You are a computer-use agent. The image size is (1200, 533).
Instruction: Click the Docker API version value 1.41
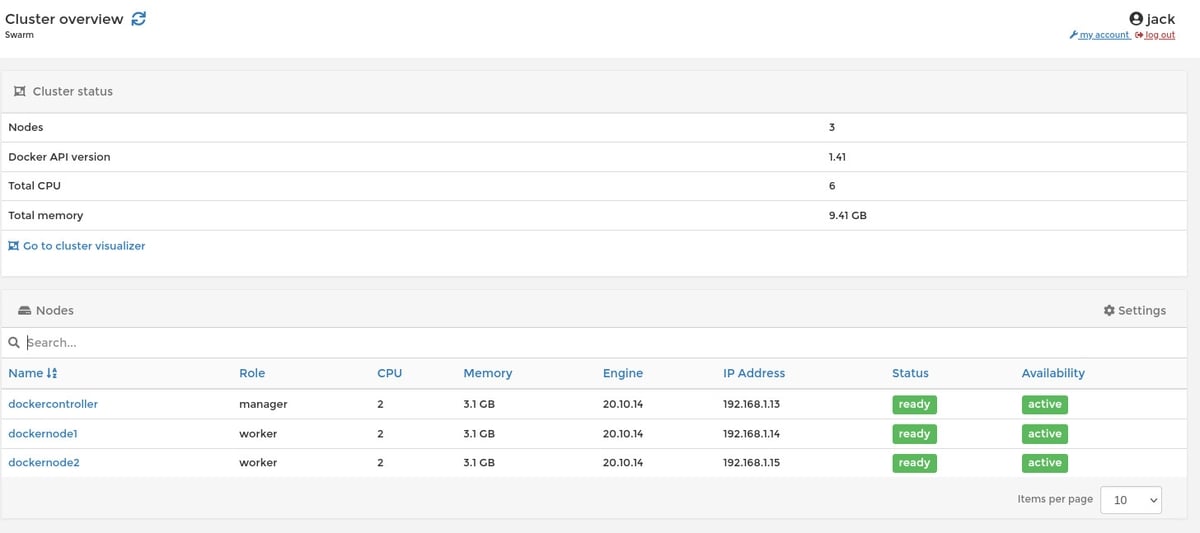pos(837,157)
